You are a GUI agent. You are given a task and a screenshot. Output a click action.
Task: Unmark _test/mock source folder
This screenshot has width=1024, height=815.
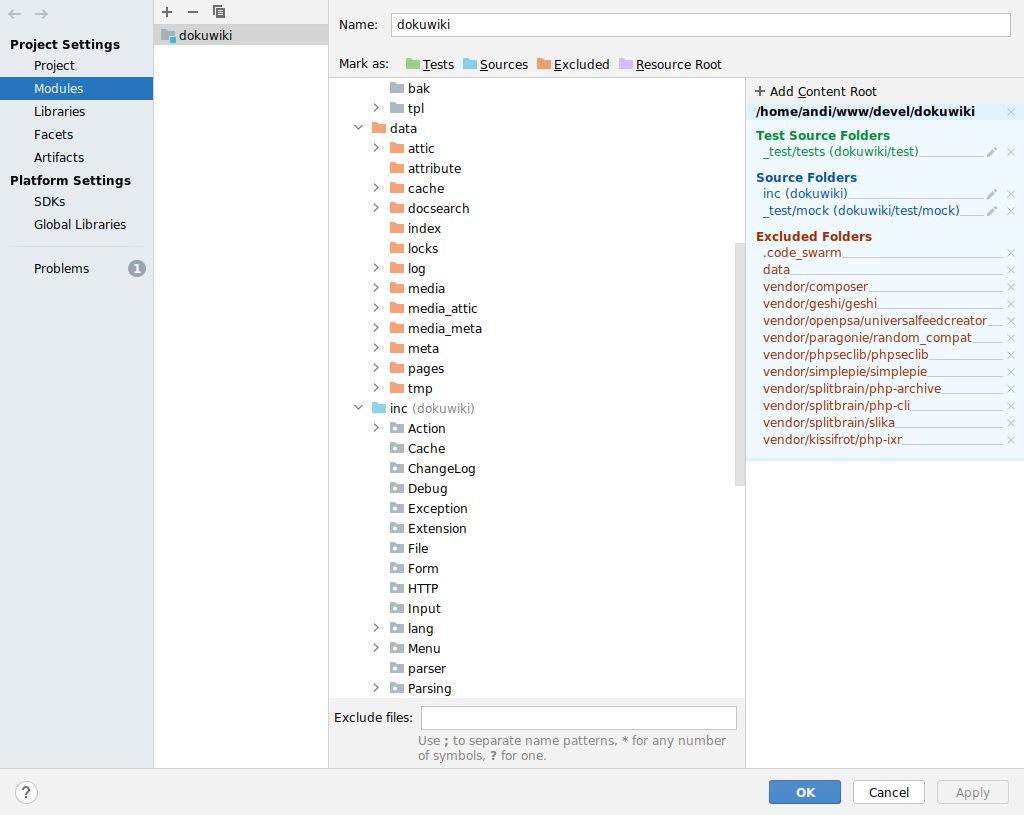1011,211
